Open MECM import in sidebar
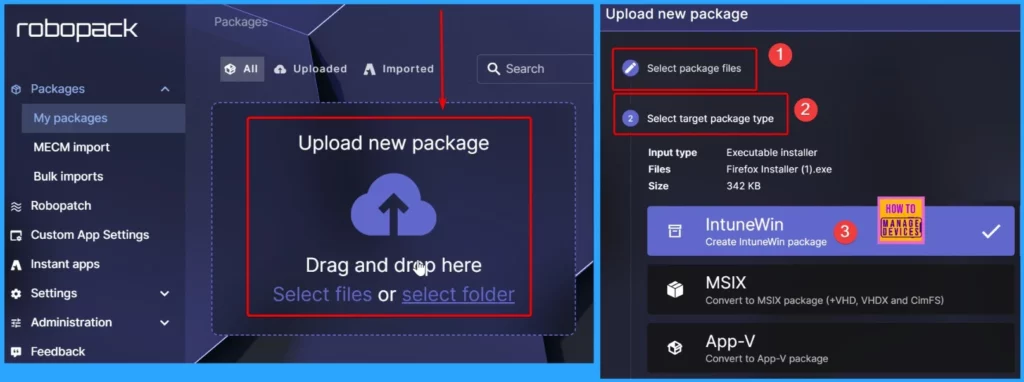This screenshot has height=382, width=1024. [72, 148]
